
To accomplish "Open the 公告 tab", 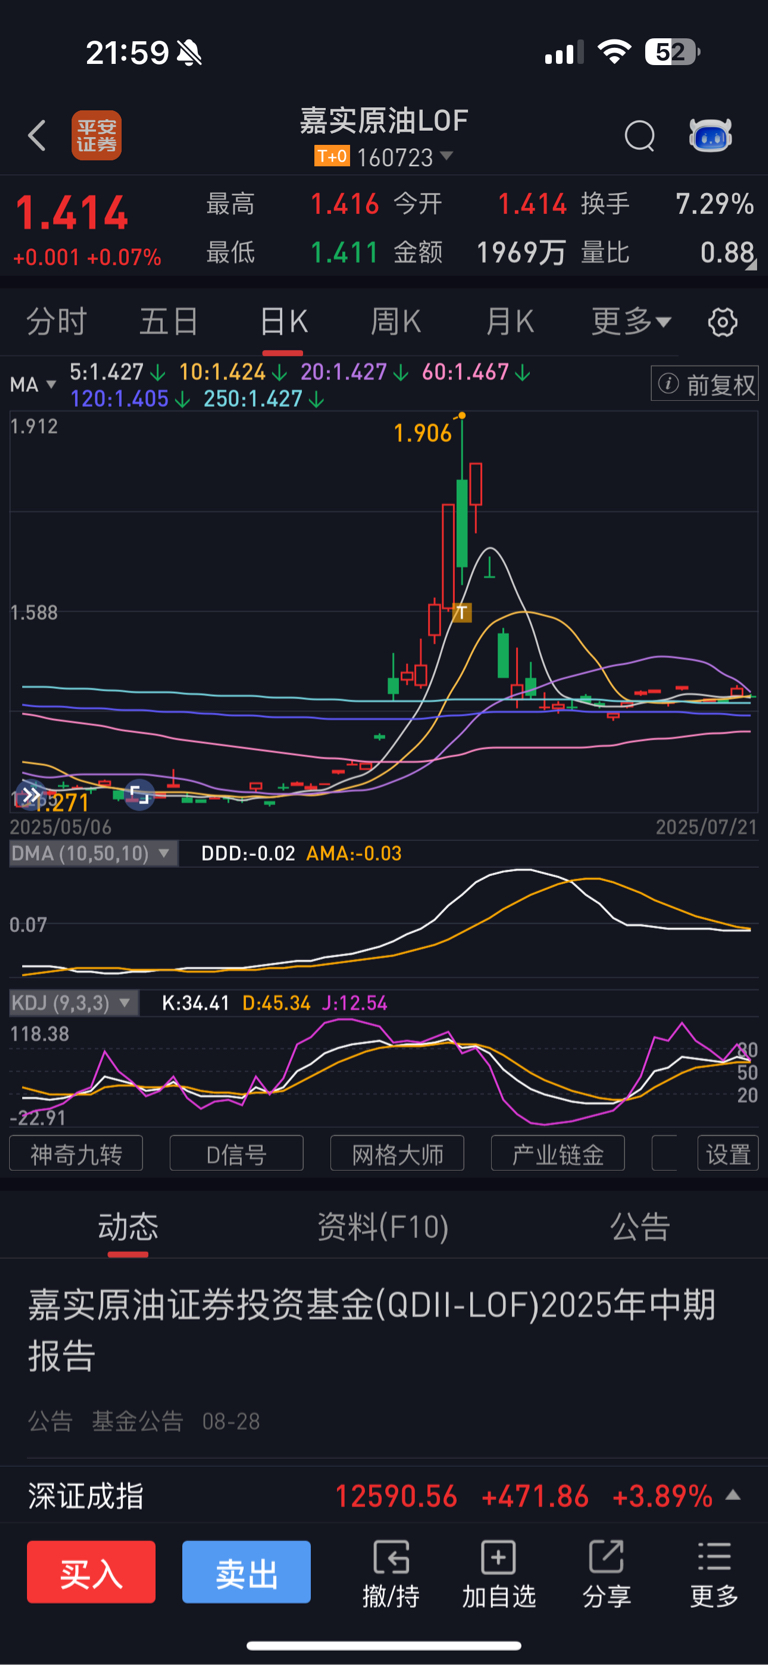I will point(640,1226).
